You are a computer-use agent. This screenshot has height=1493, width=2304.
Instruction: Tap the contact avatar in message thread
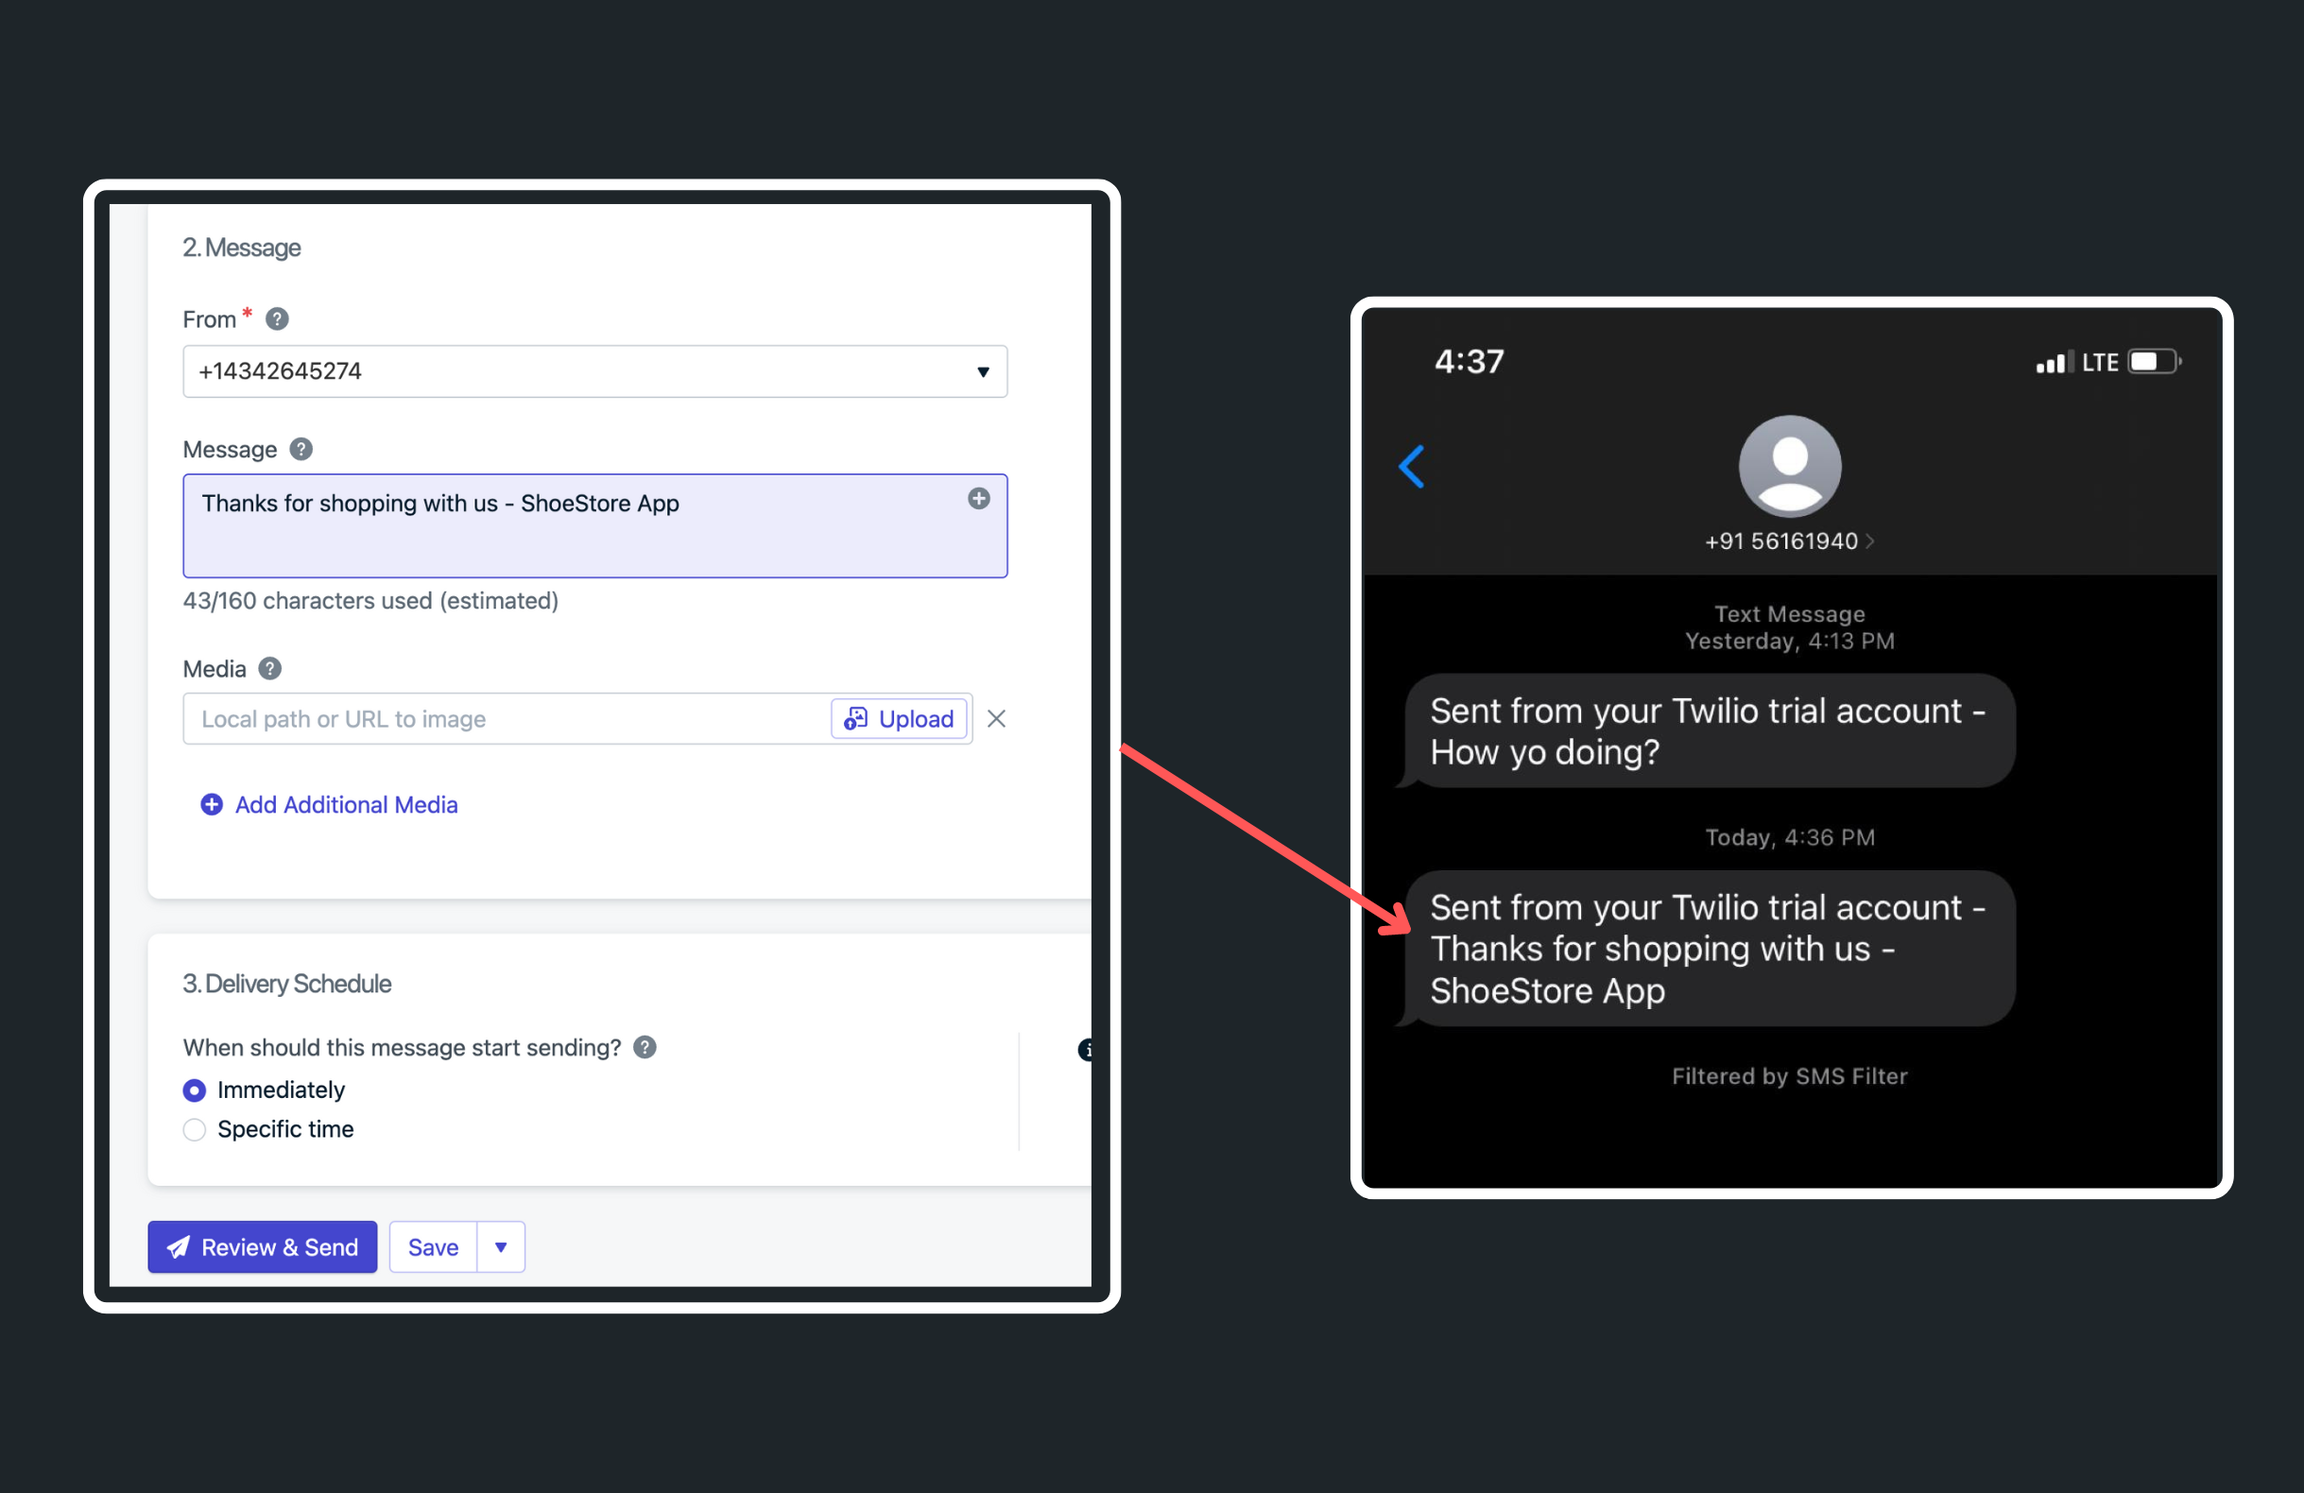pyautogui.click(x=1790, y=466)
